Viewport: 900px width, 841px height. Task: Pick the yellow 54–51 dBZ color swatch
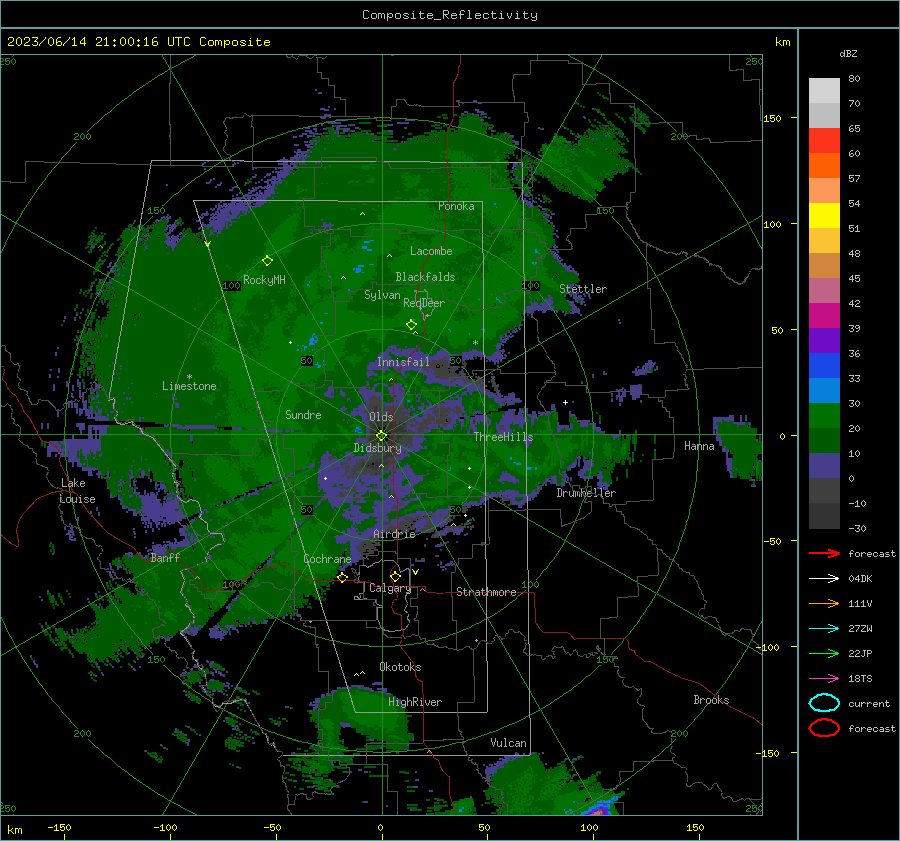point(824,216)
